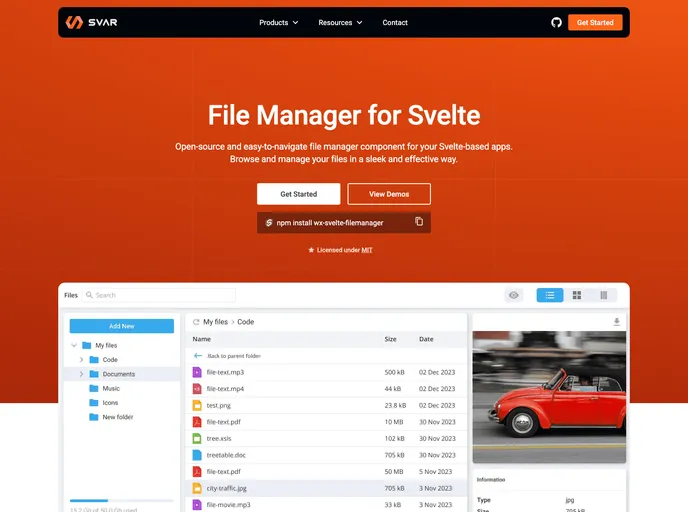Click the Music folder icon
The image size is (688, 512).
coord(94,388)
